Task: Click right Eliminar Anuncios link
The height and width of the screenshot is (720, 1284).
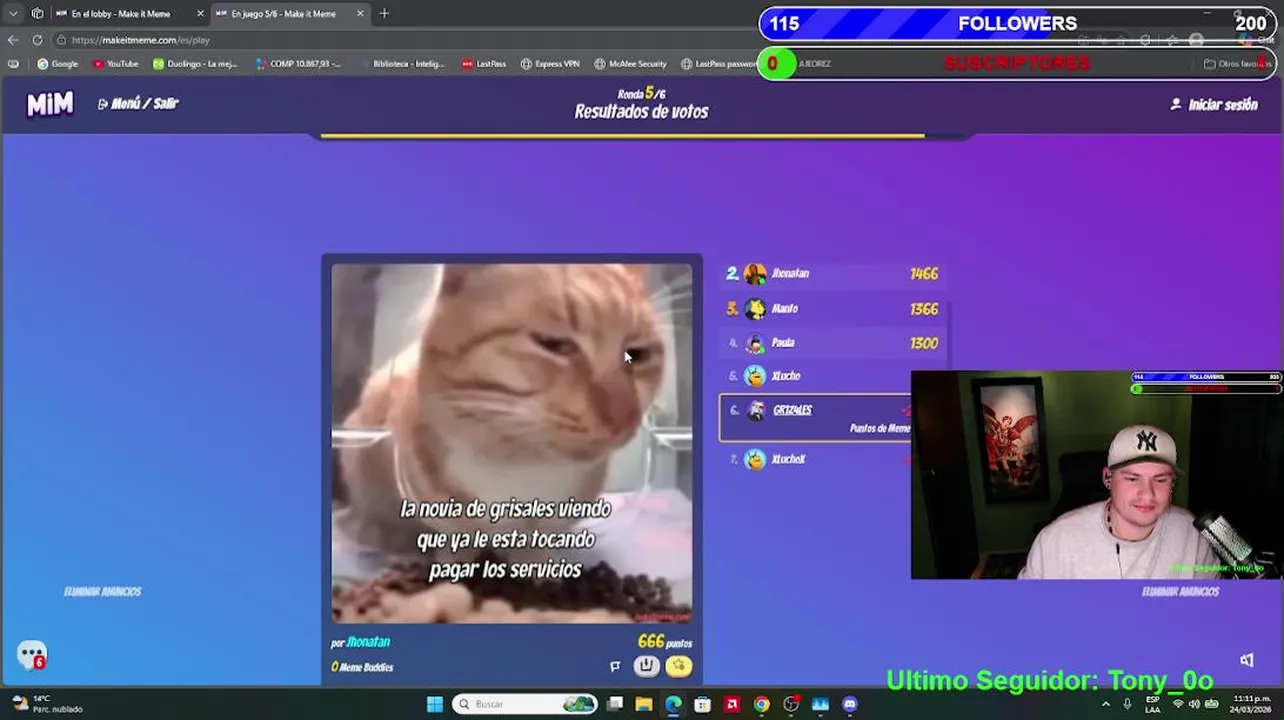Action: pyautogui.click(x=1180, y=591)
